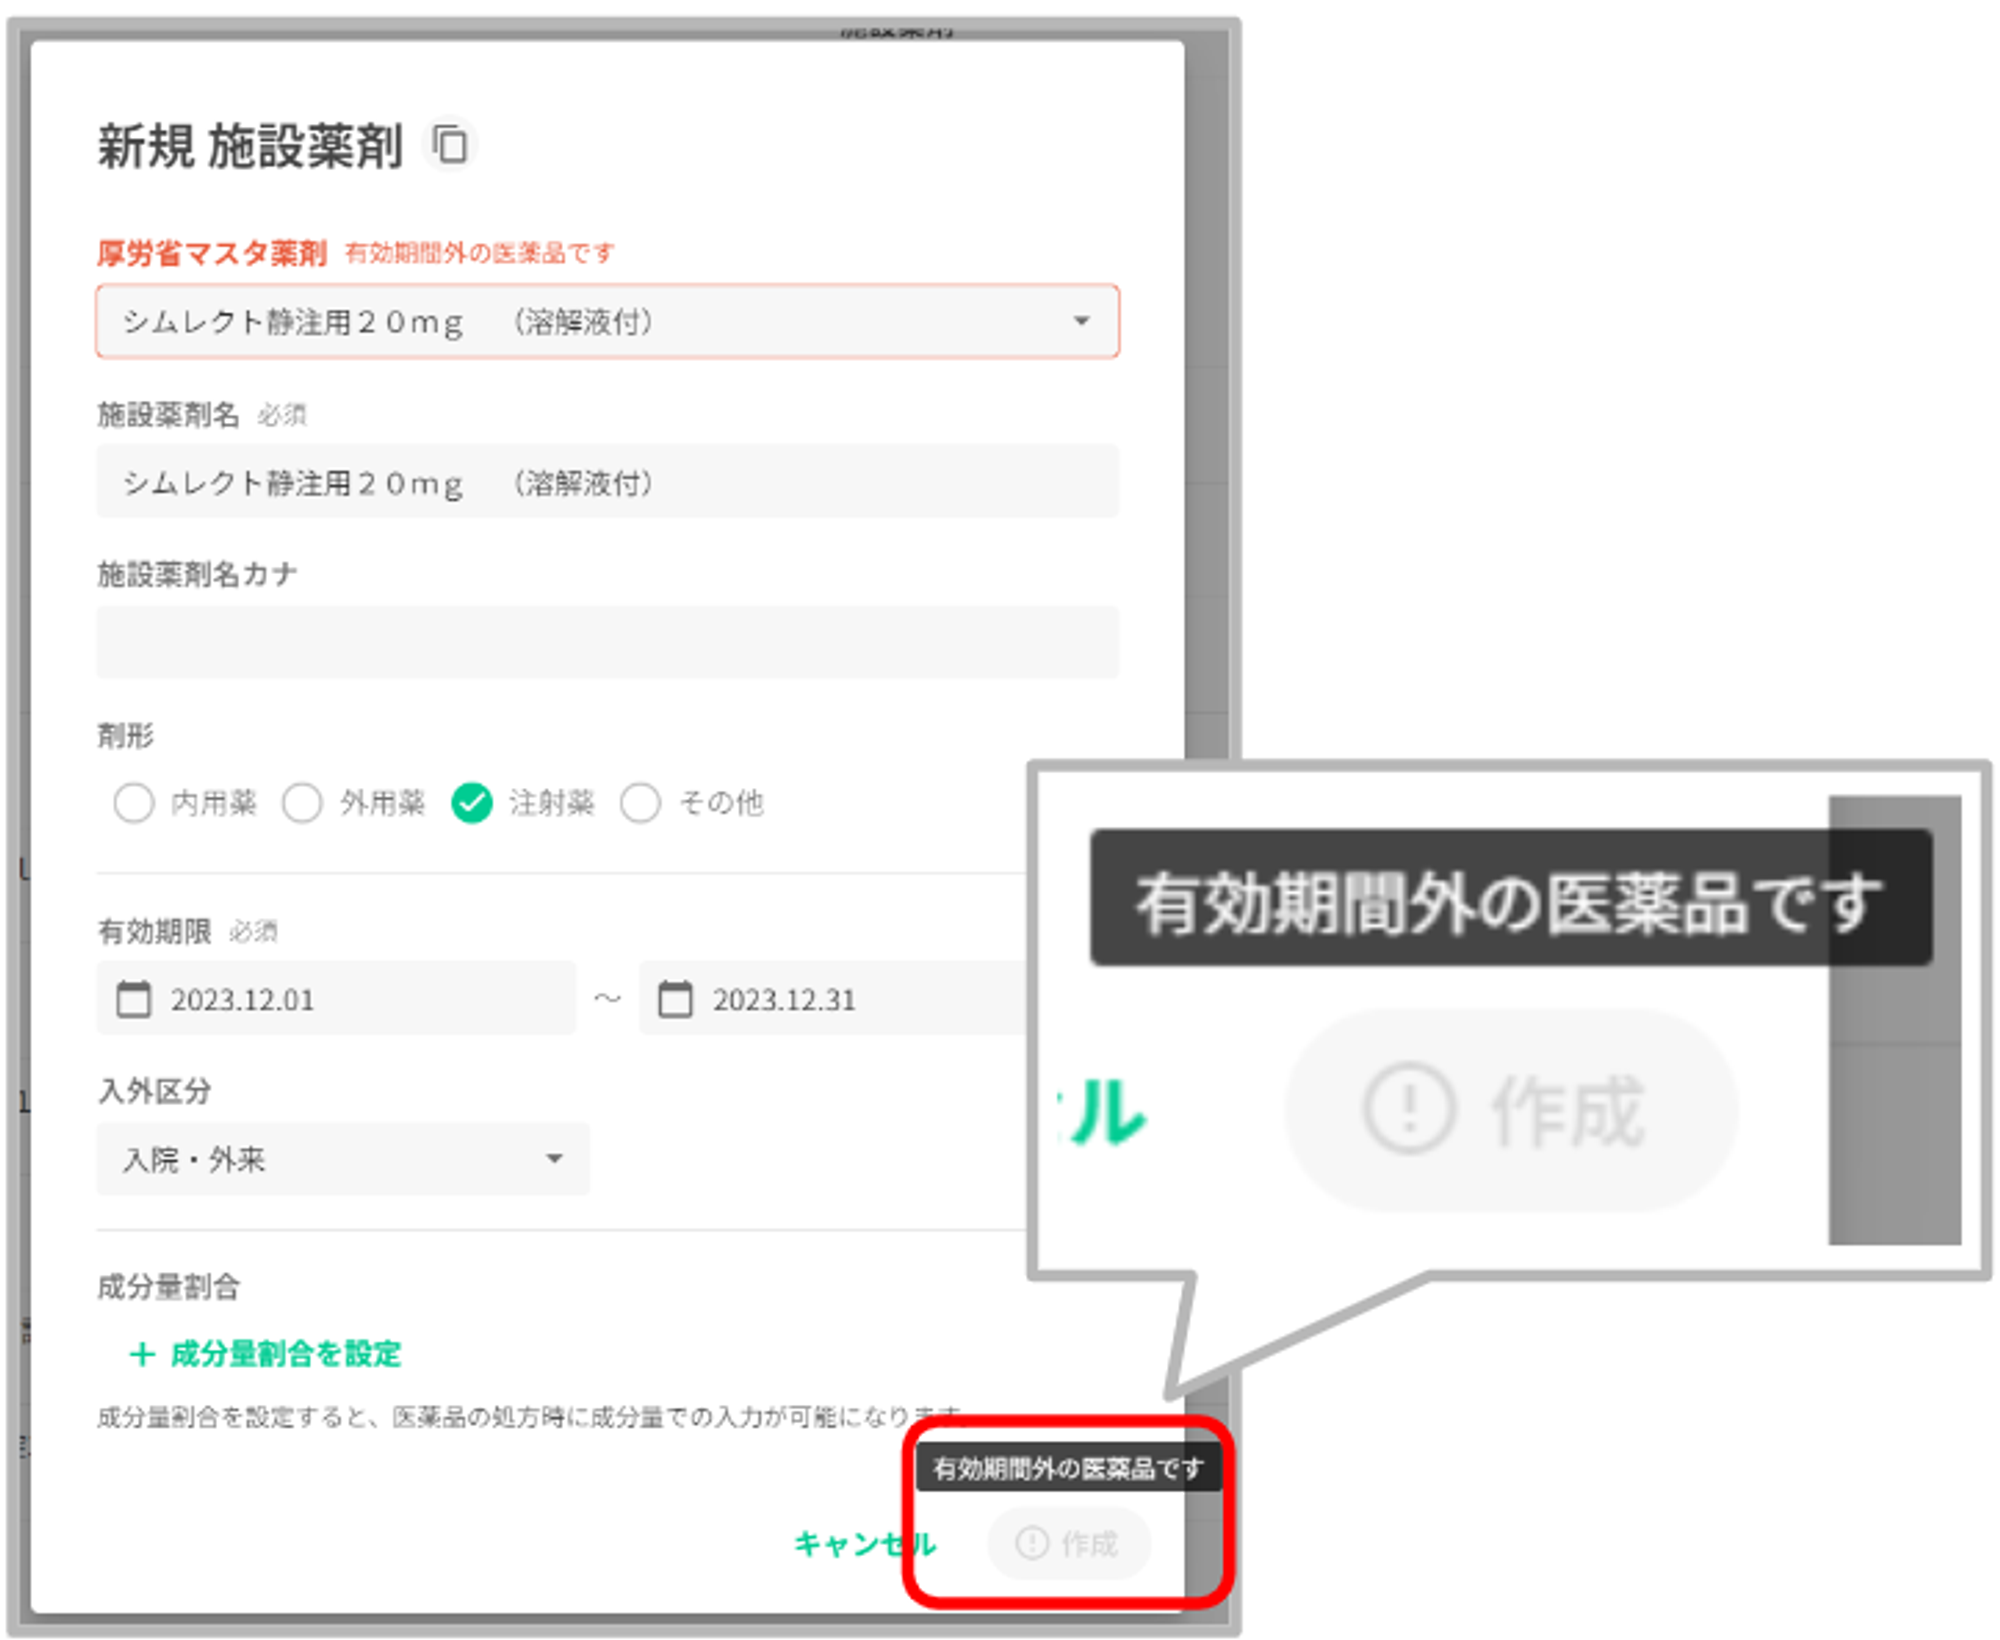Image resolution: width=2000 pixels, height=1640 pixels.
Task: Select the 注射薬 radio option
Action: click(472, 802)
